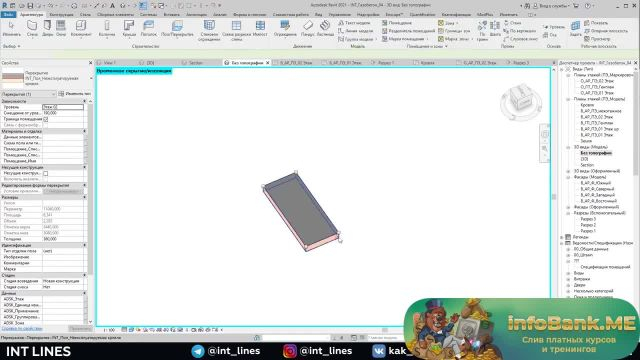The height and width of the screenshot is (360, 640).
Task: Select the Ceiling (Потолок) tool
Action: tap(149, 28)
